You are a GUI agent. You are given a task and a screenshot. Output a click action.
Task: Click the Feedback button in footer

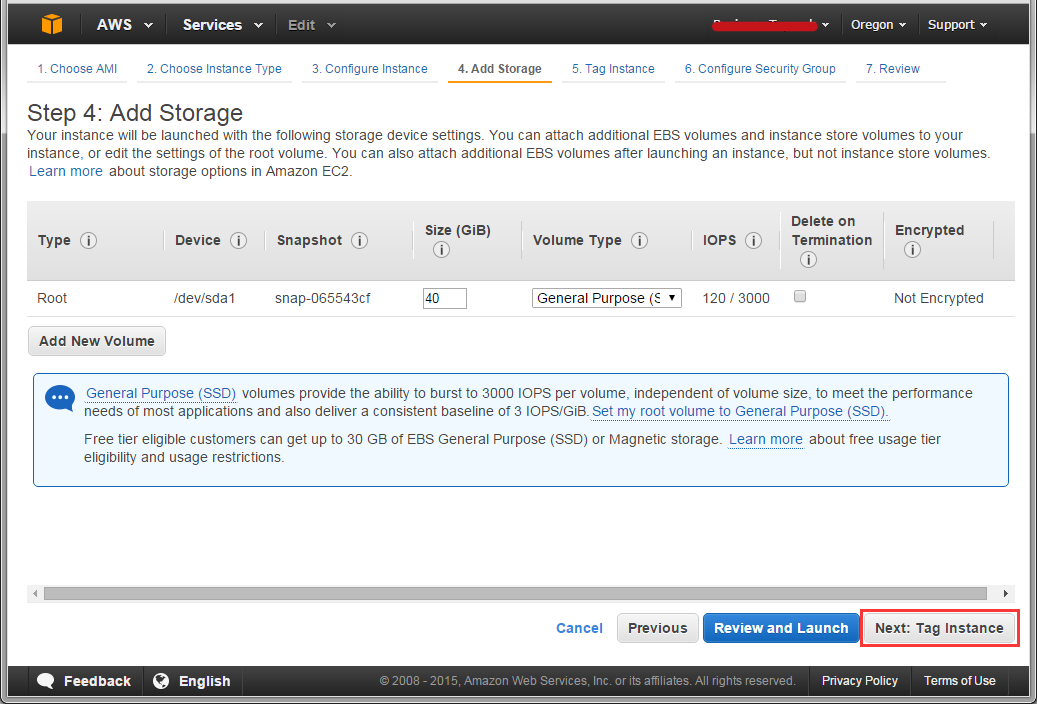click(85, 681)
